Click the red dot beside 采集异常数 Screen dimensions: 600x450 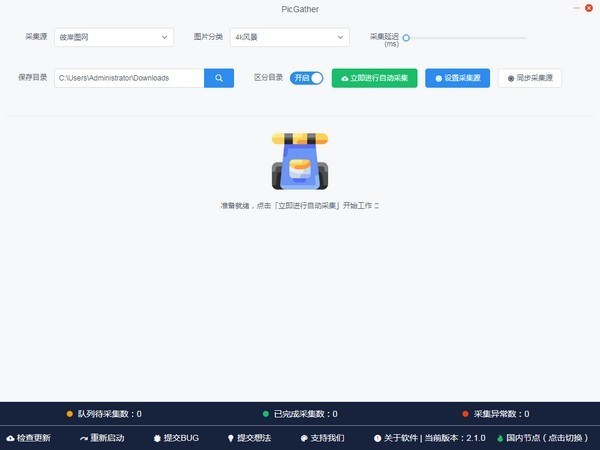tap(465, 414)
